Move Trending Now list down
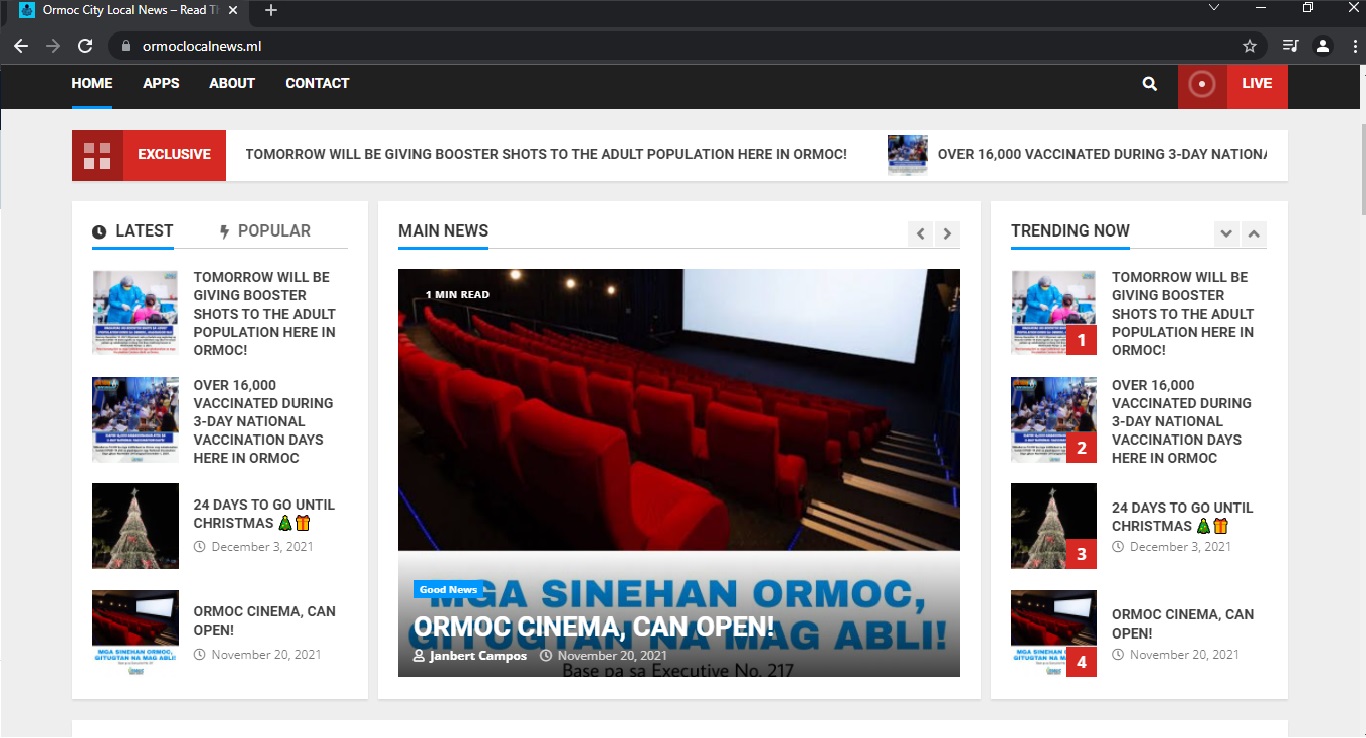The width and height of the screenshot is (1366, 738). pos(1226,234)
